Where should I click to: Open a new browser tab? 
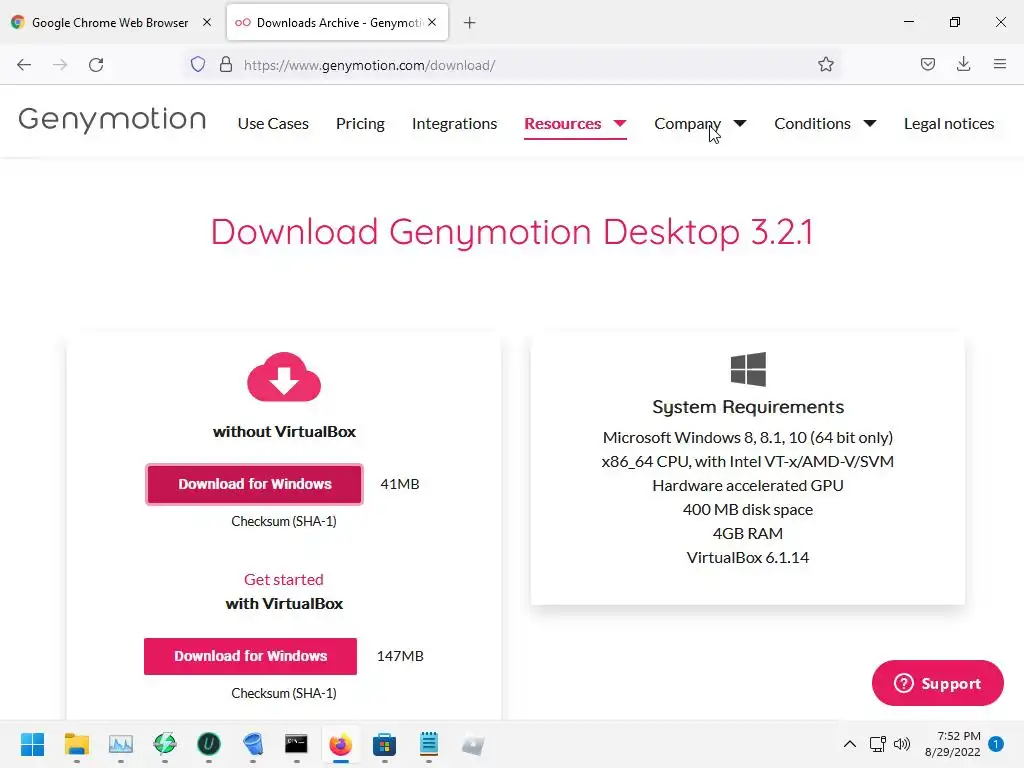(470, 23)
